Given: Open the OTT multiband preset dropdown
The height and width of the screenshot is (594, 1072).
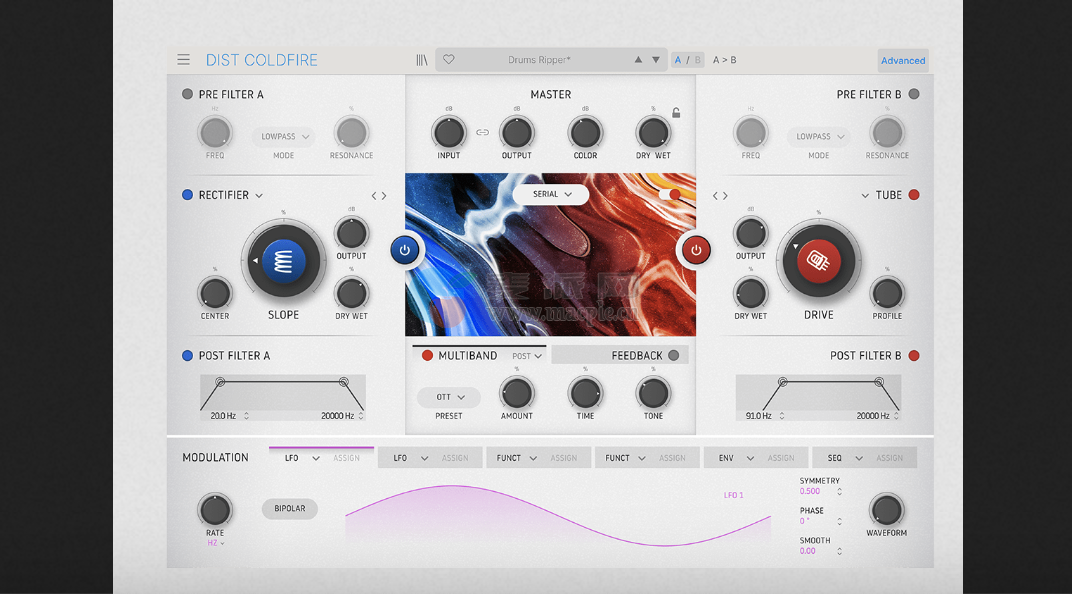Looking at the screenshot, I should [x=448, y=396].
